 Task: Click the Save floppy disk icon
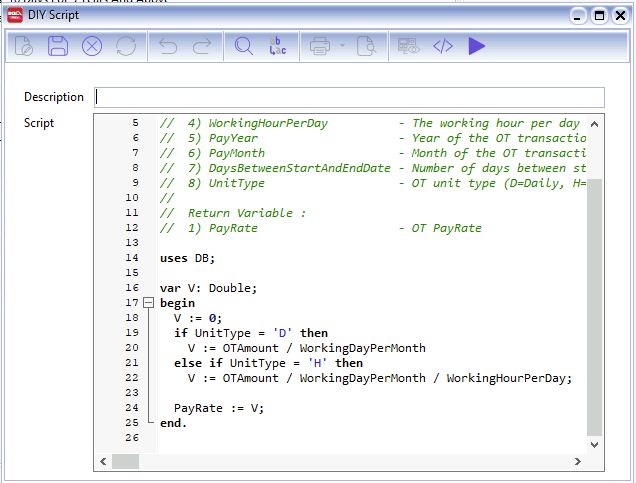click(x=58, y=46)
